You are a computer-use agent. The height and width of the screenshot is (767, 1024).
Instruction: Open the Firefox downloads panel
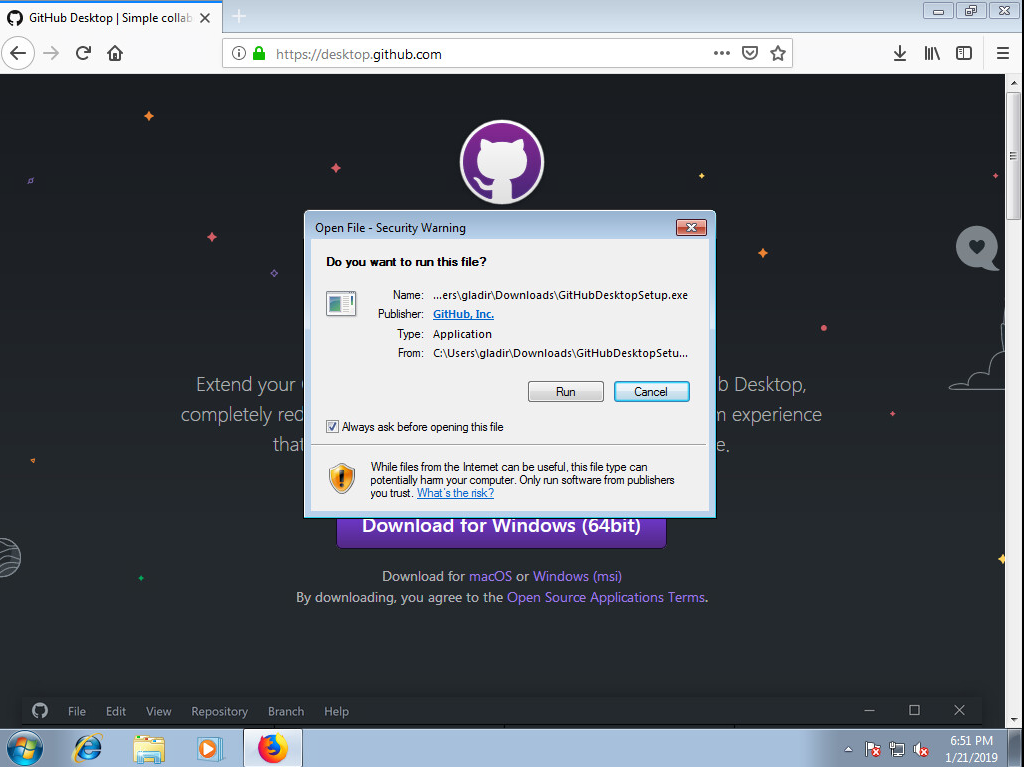click(899, 54)
